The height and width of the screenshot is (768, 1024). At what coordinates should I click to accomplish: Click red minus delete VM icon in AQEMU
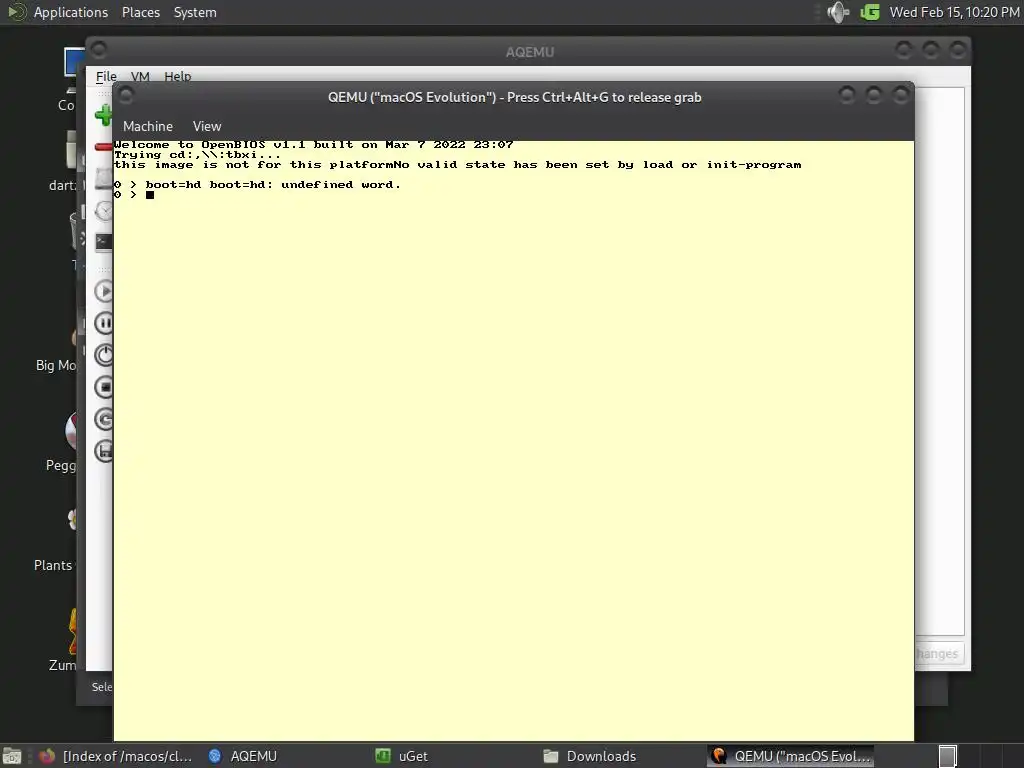[x=103, y=146]
